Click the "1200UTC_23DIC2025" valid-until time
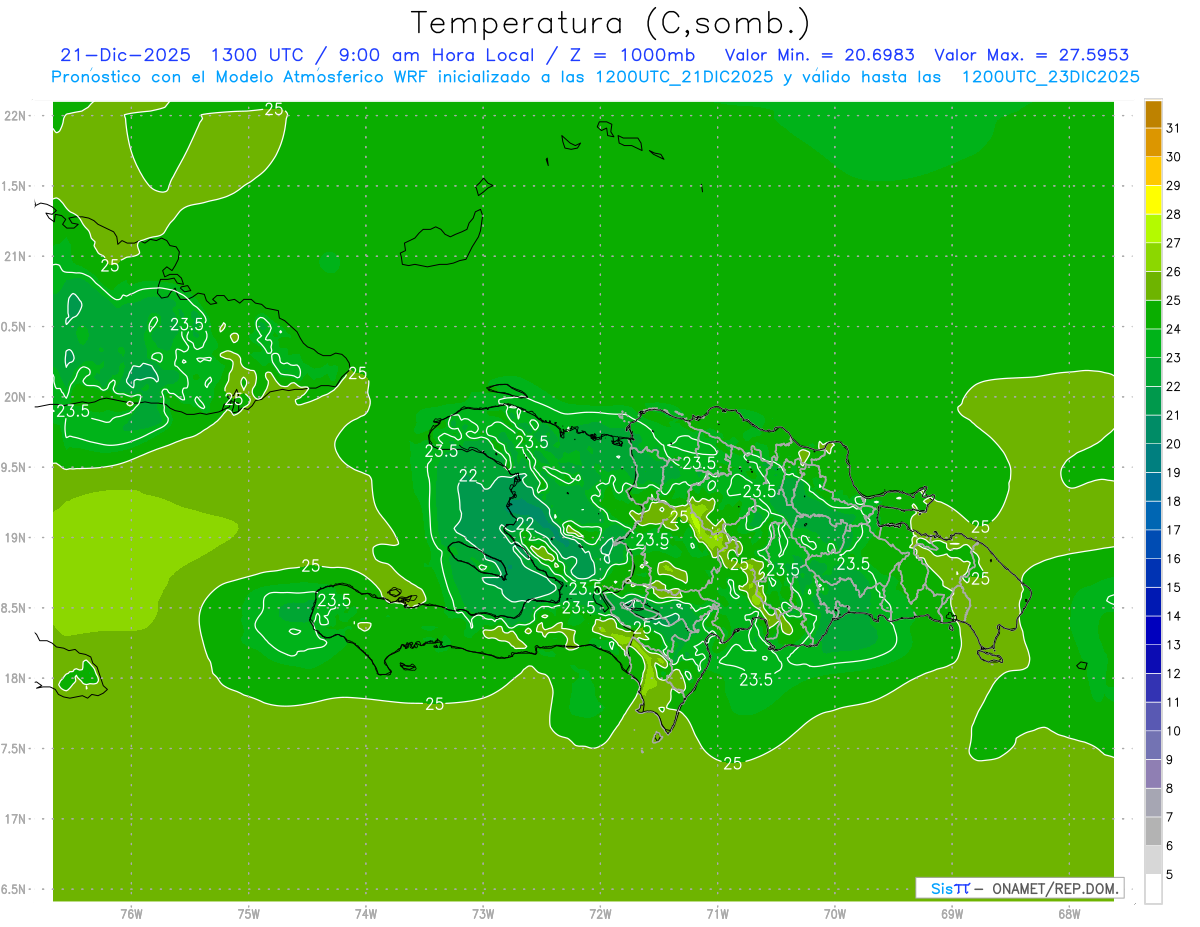This screenshot has width=1200, height=927. (x=1050, y=77)
